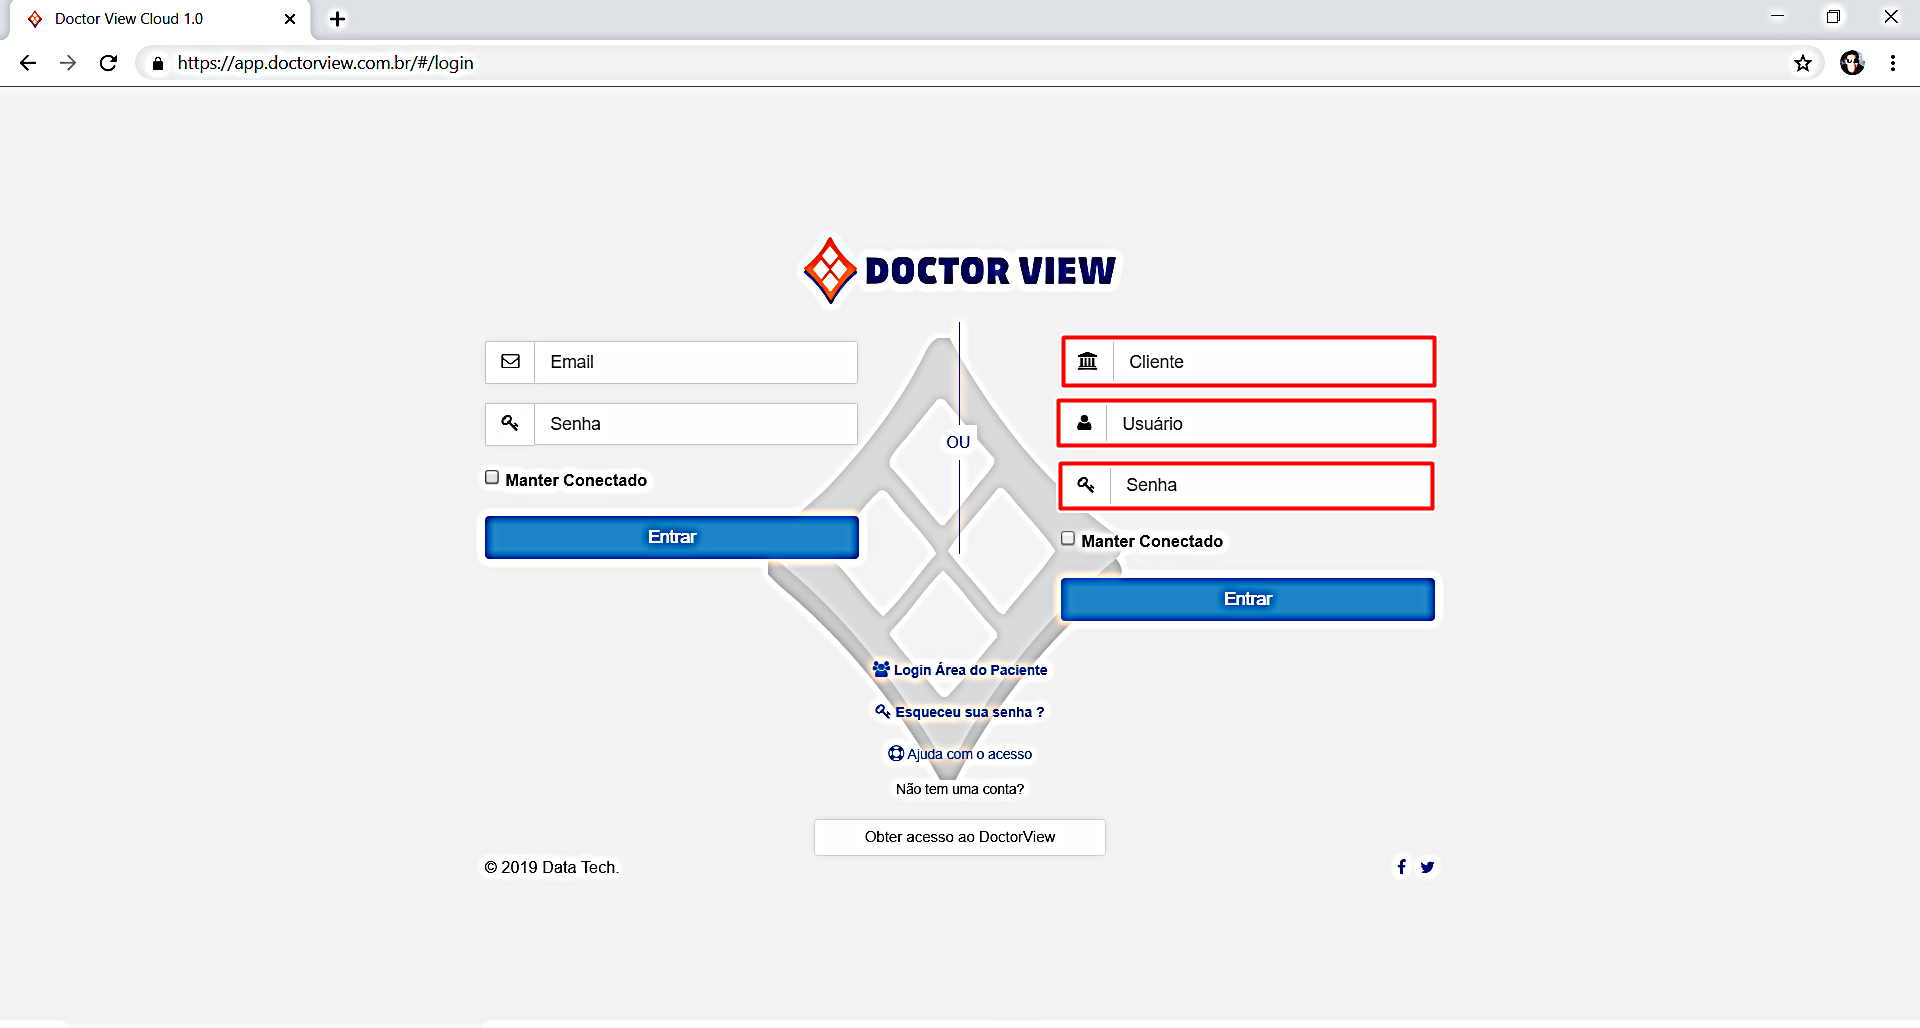Click the Doctor View diamond logo

(830, 270)
